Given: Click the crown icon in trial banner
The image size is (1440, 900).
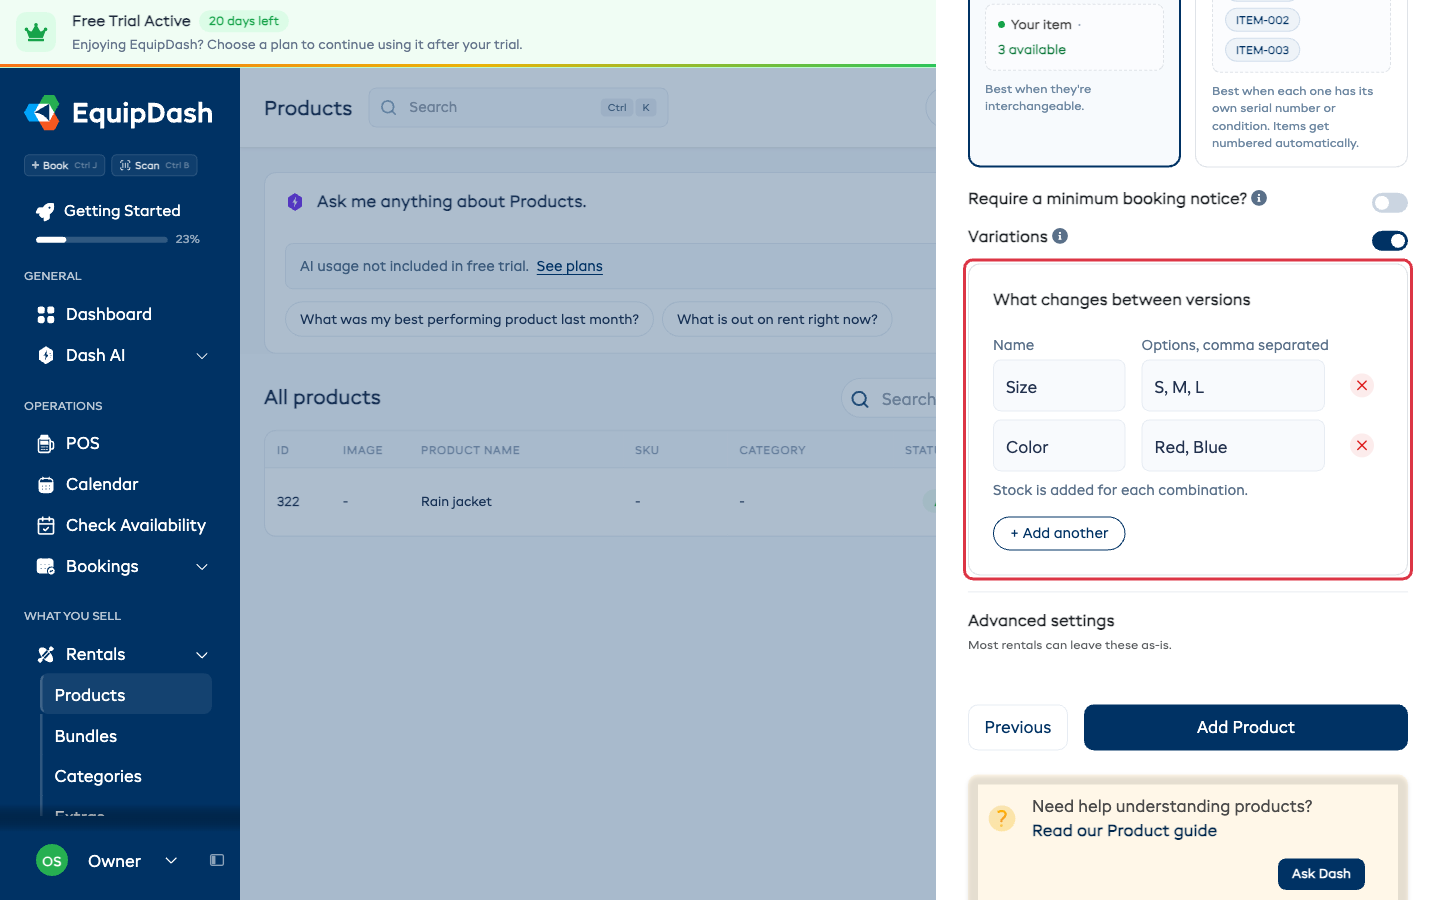Looking at the screenshot, I should (x=36, y=32).
